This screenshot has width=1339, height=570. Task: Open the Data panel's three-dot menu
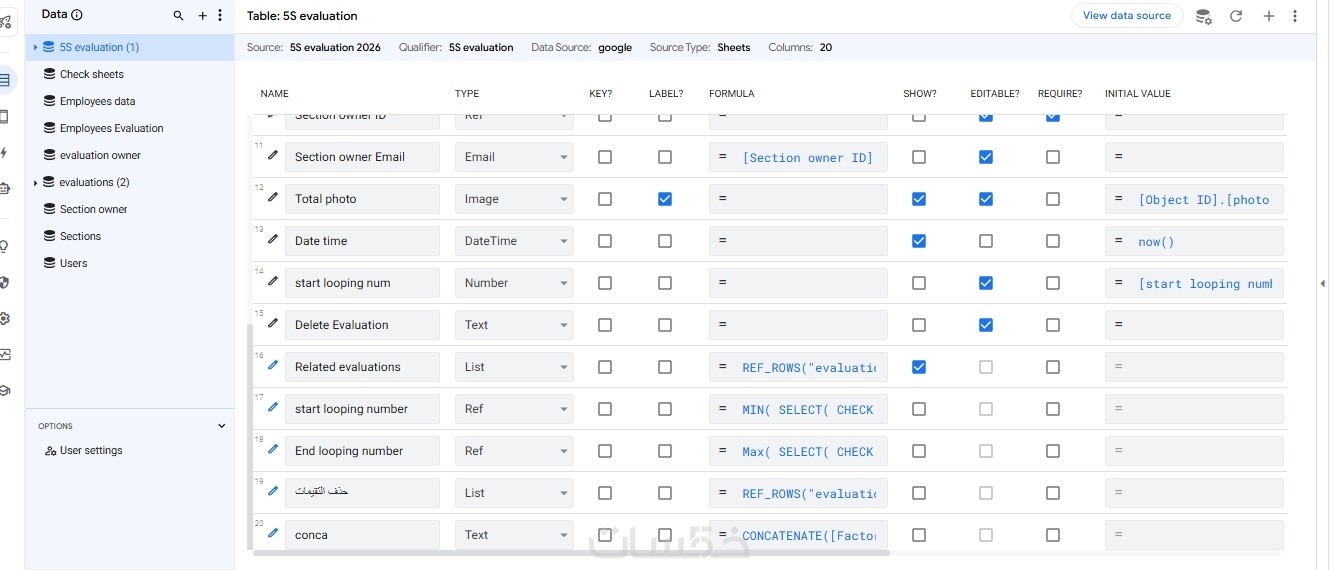pos(220,16)
